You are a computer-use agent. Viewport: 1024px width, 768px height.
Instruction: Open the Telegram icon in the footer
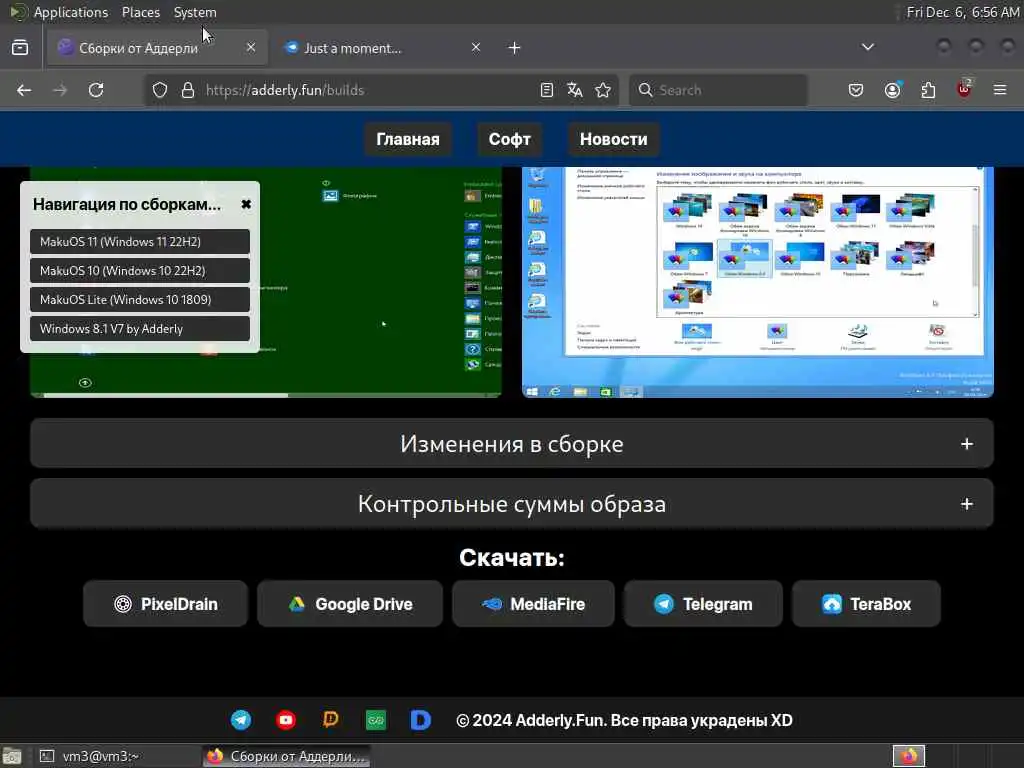pos(241,720)
